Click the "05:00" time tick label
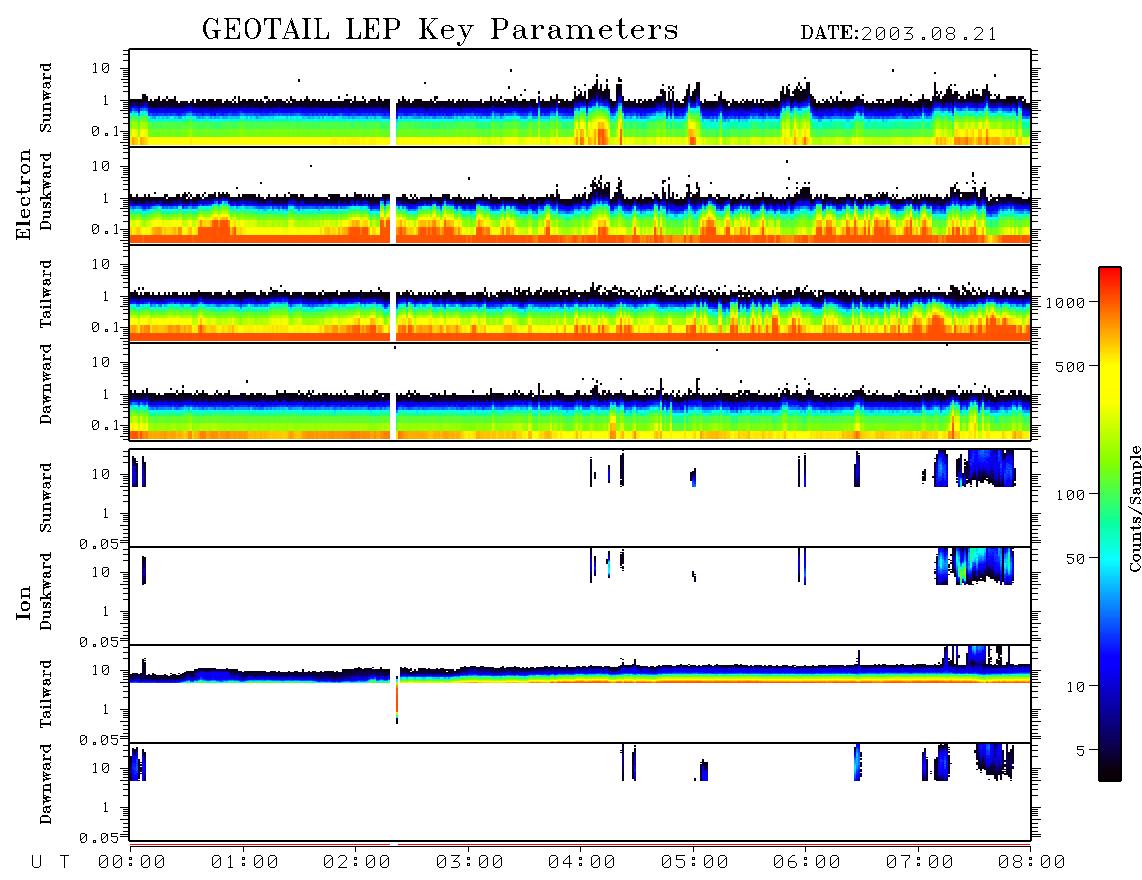1142x880 pixels. (x=695, y=863)
